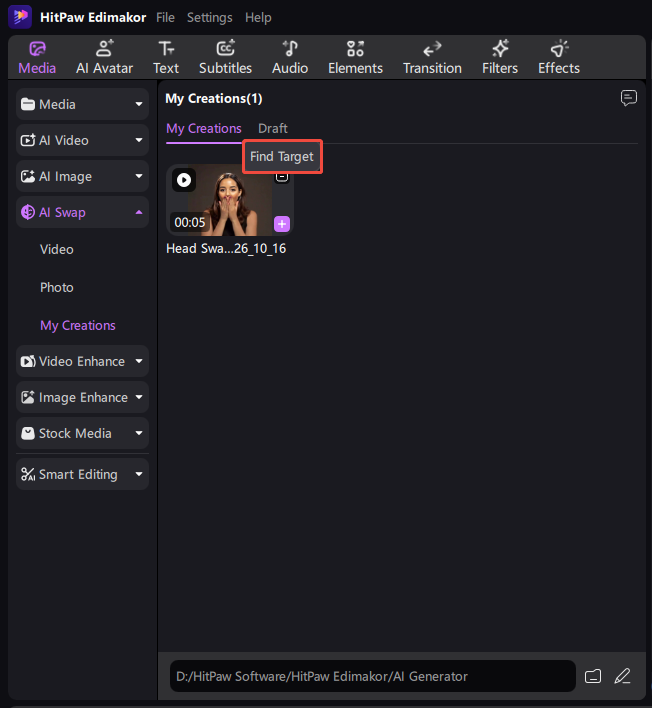Viewport: 652px width, 708px height.
Task: Switch to the My Creations tab
Action: (x=204, y=129)
